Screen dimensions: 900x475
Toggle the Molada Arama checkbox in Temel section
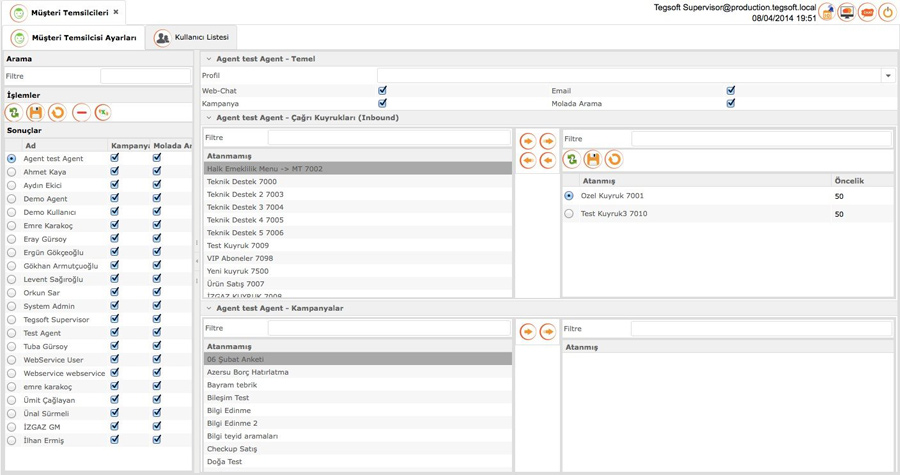(x=731, y=103)
